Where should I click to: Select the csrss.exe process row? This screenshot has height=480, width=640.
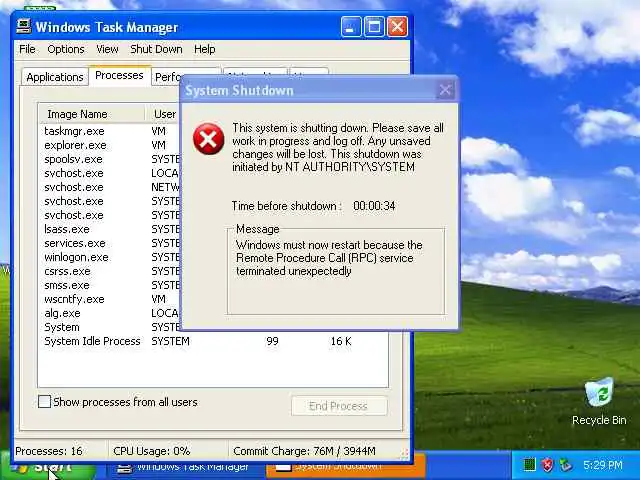click(x=110, y=271)
